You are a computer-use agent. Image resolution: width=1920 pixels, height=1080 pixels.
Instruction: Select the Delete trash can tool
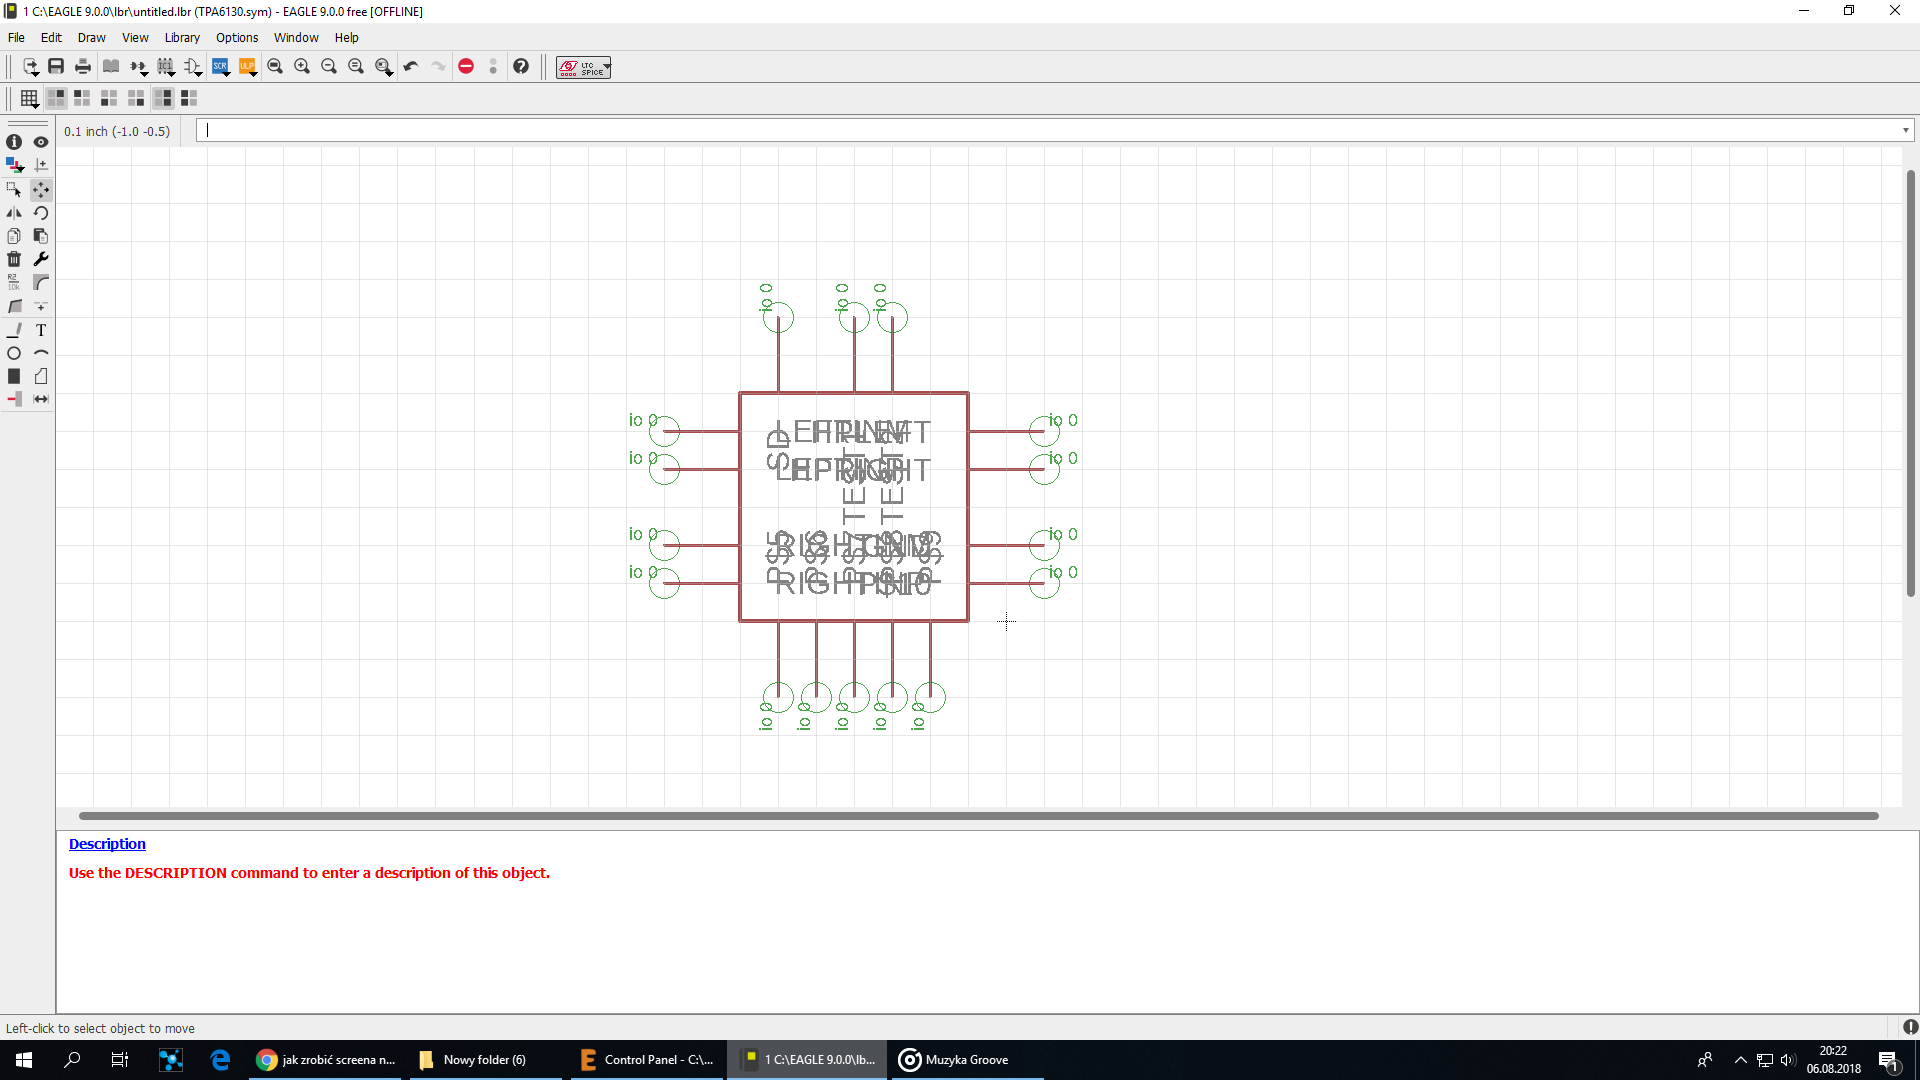tap(14, 260)
